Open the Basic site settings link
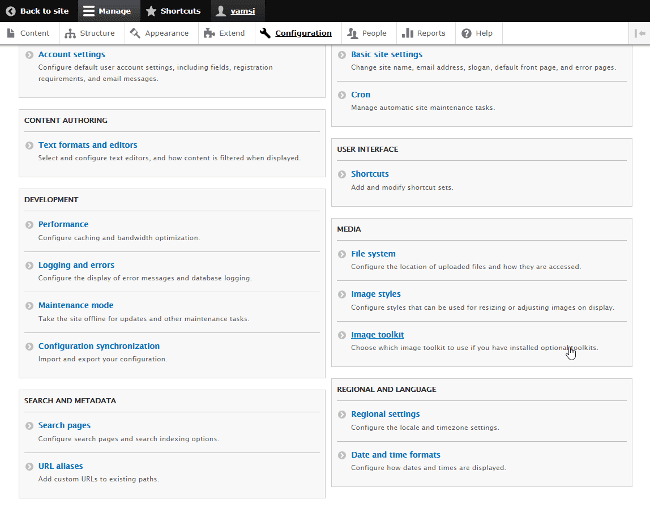The height and width of the screenshot is (508, 650). click(x=386, y=54)
